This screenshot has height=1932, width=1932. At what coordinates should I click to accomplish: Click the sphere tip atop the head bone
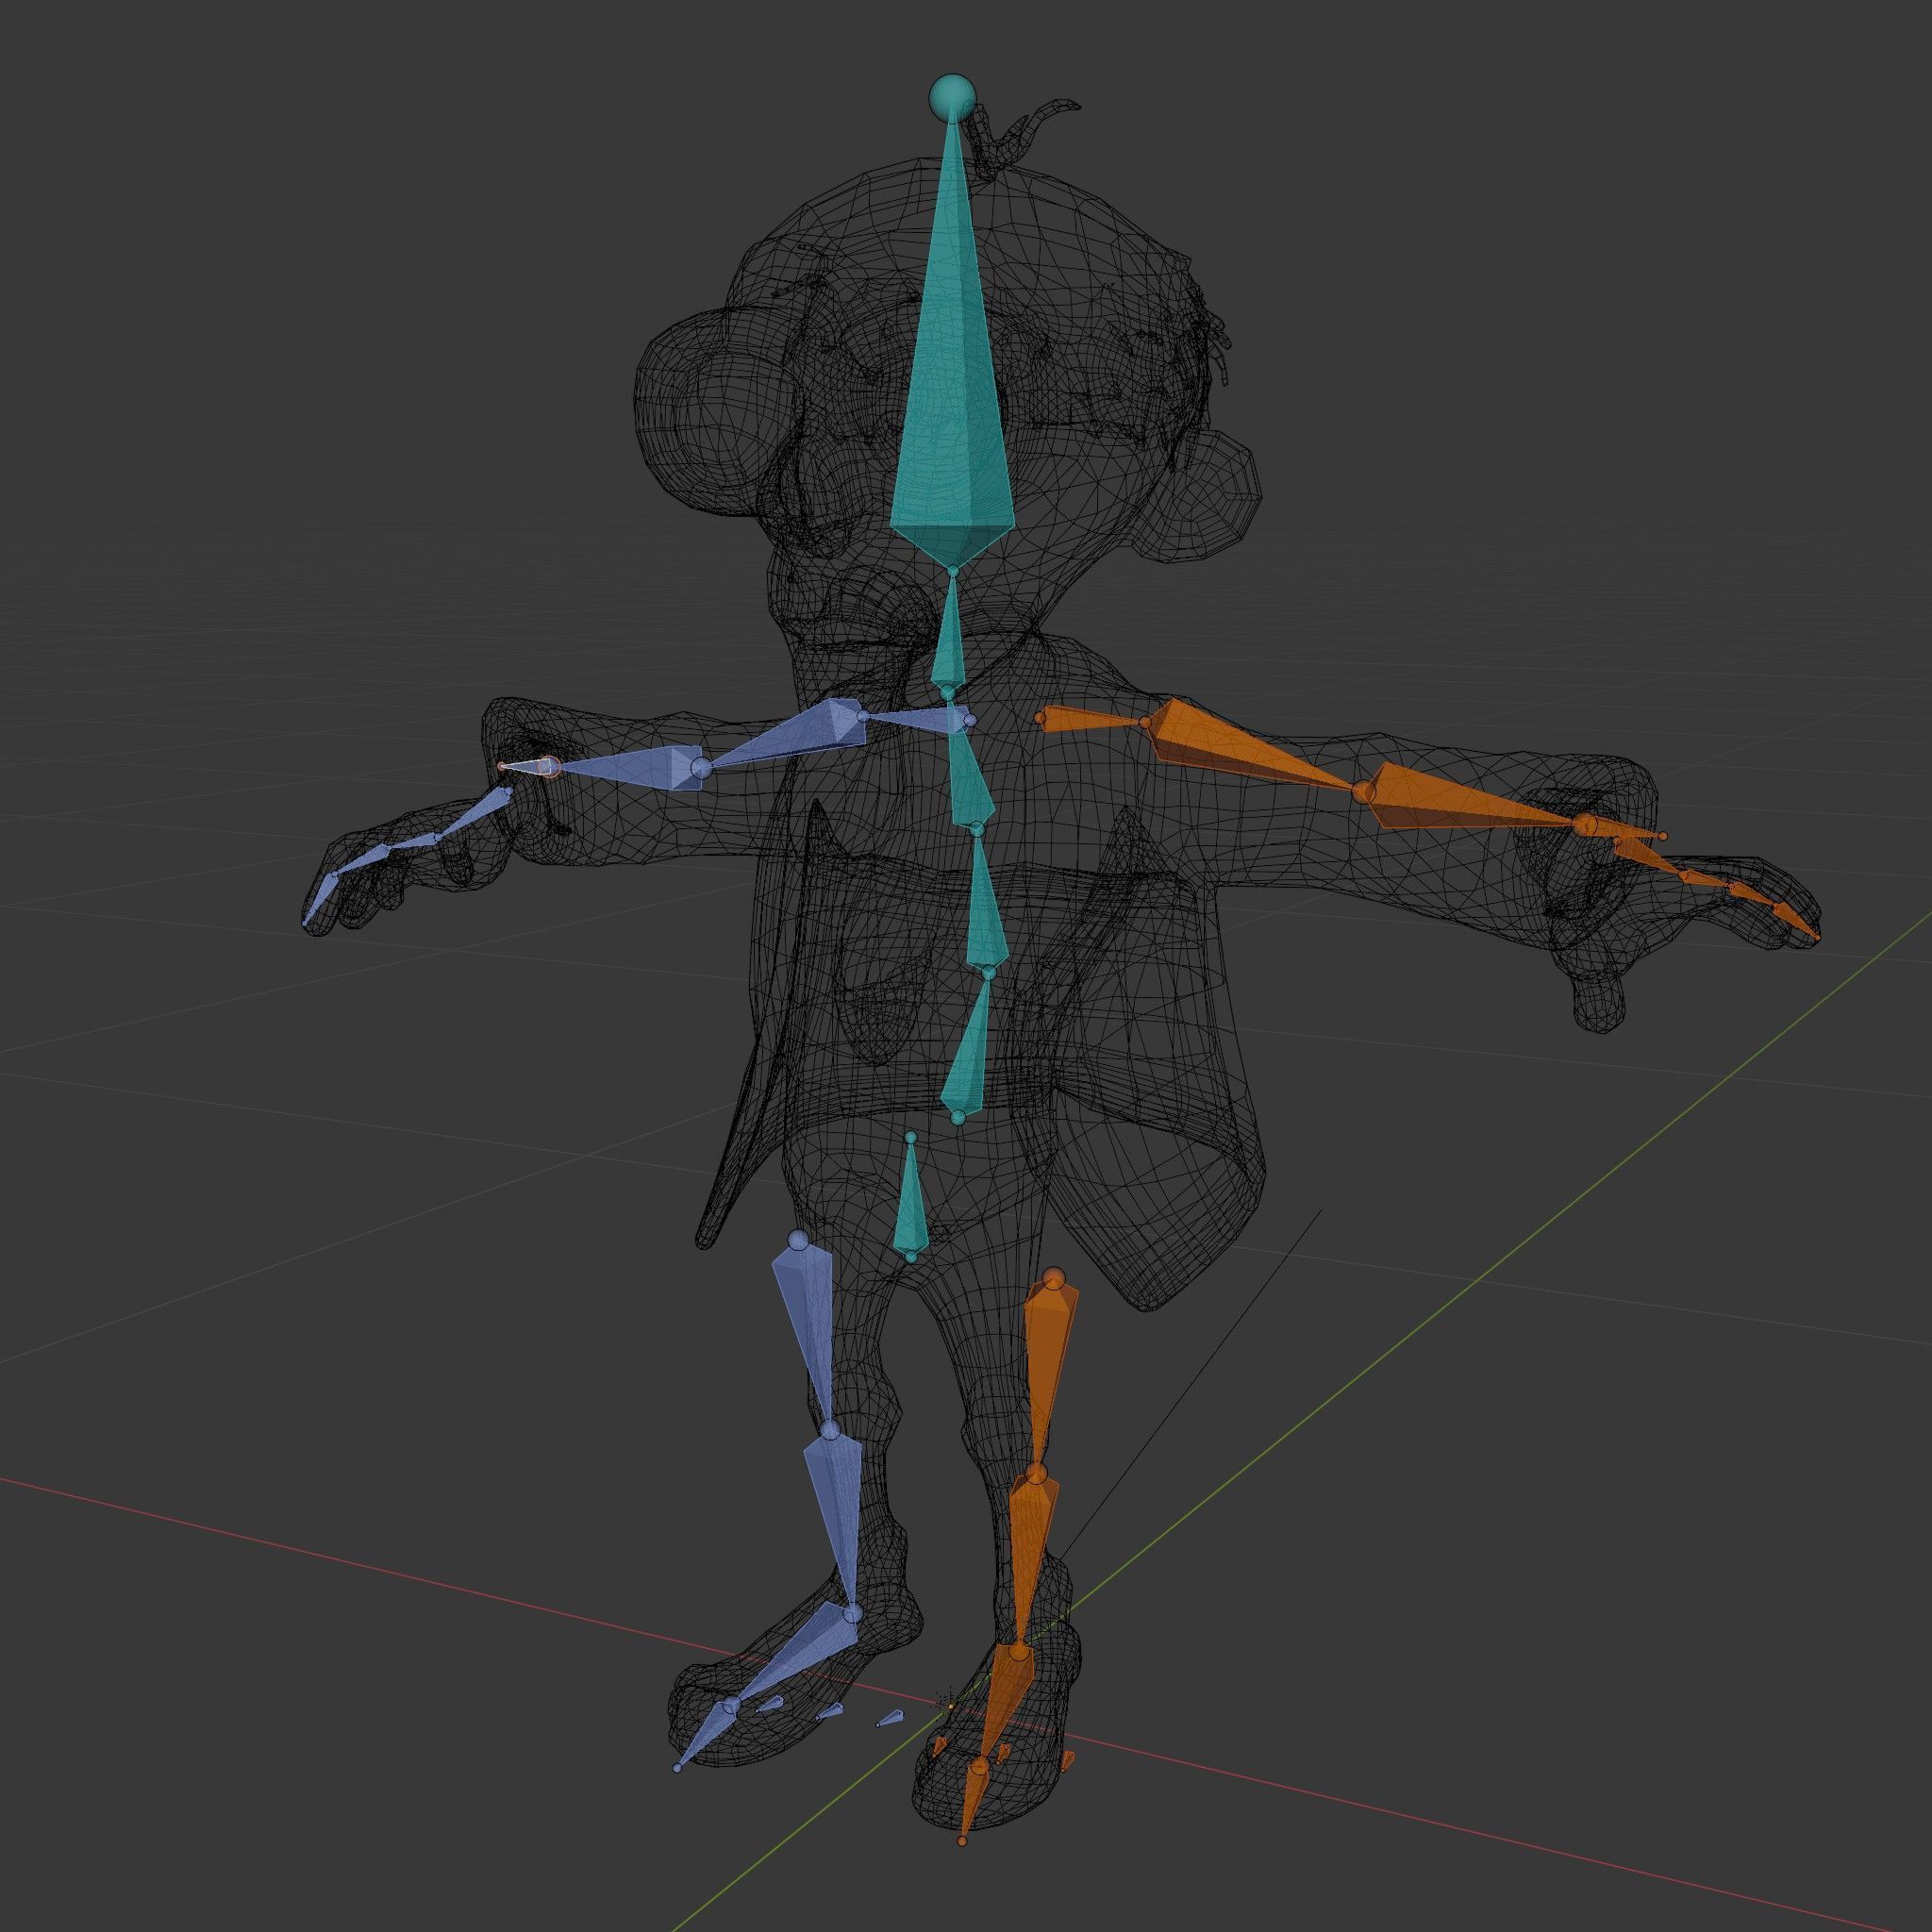(x=951, y=97)
